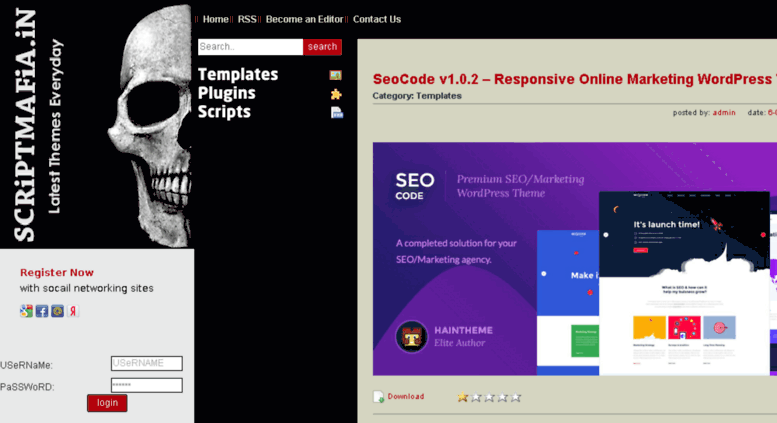This screenshot has width=777, height=423.
Task: Click the Register Now link
Action: [x=56, y=272]
